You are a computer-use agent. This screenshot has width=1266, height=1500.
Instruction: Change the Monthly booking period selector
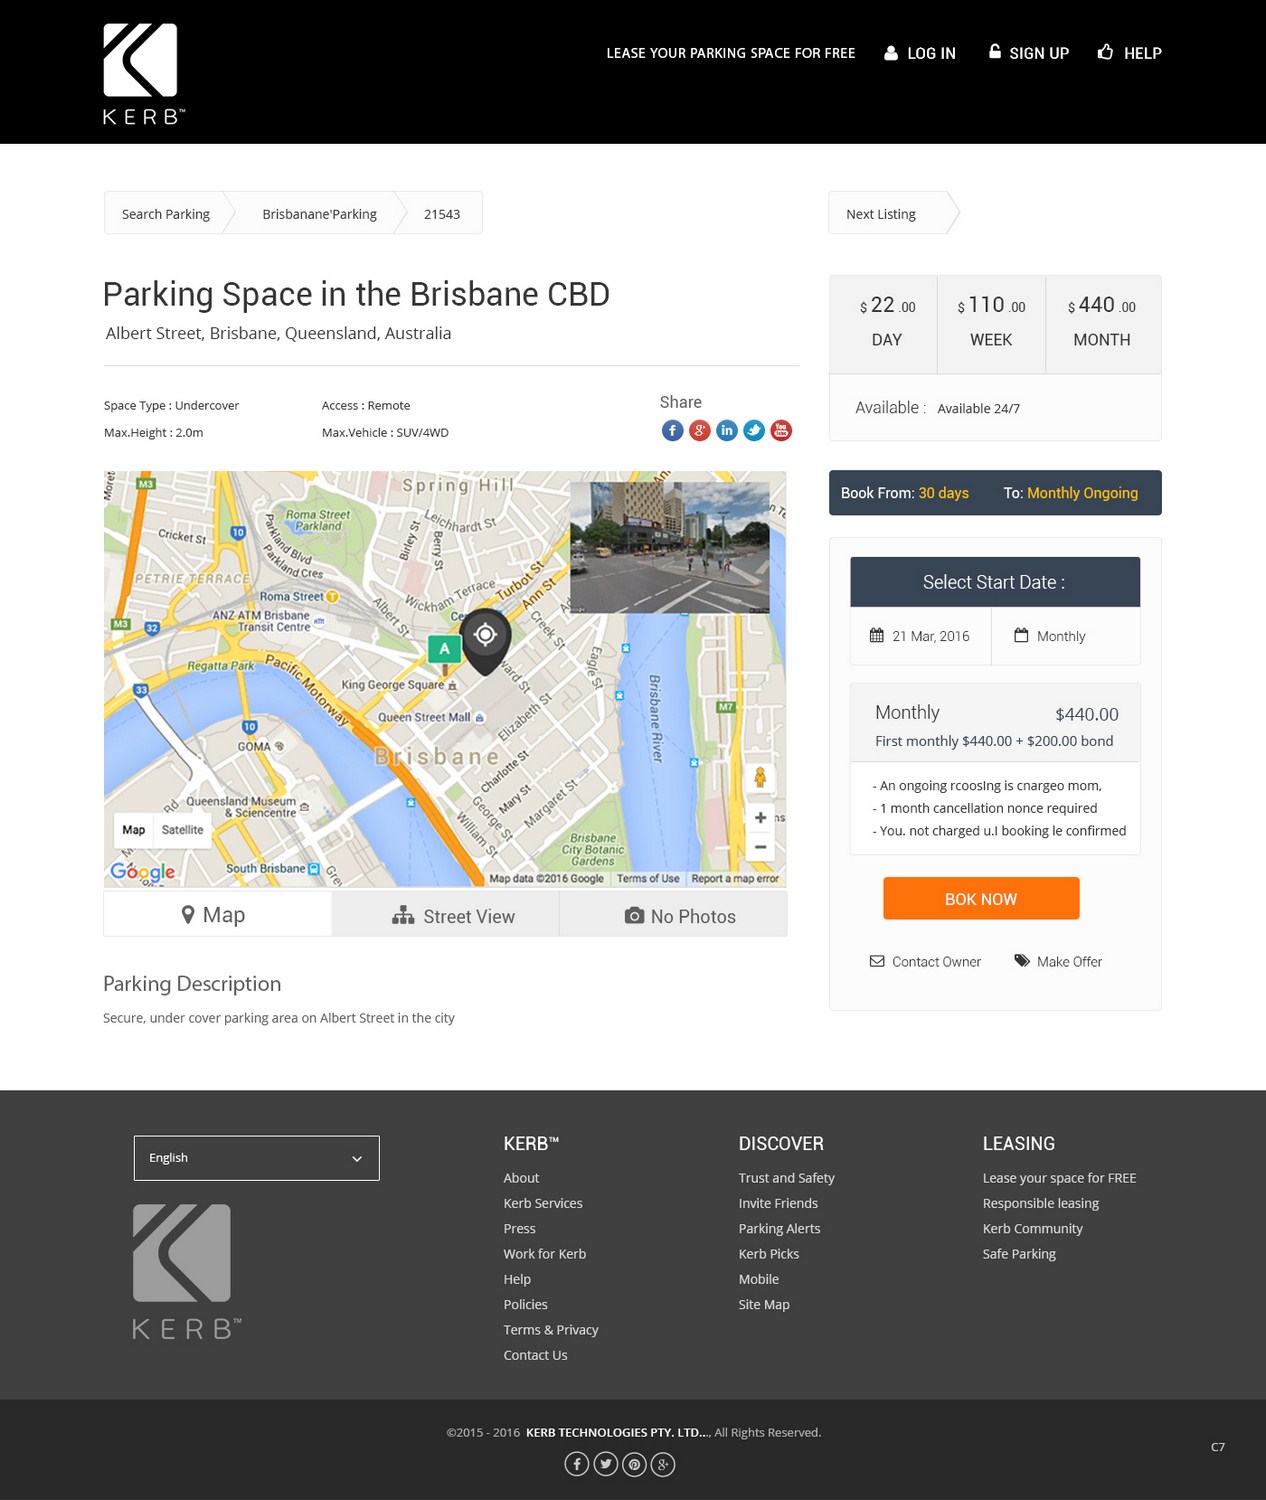point(1064,636)
